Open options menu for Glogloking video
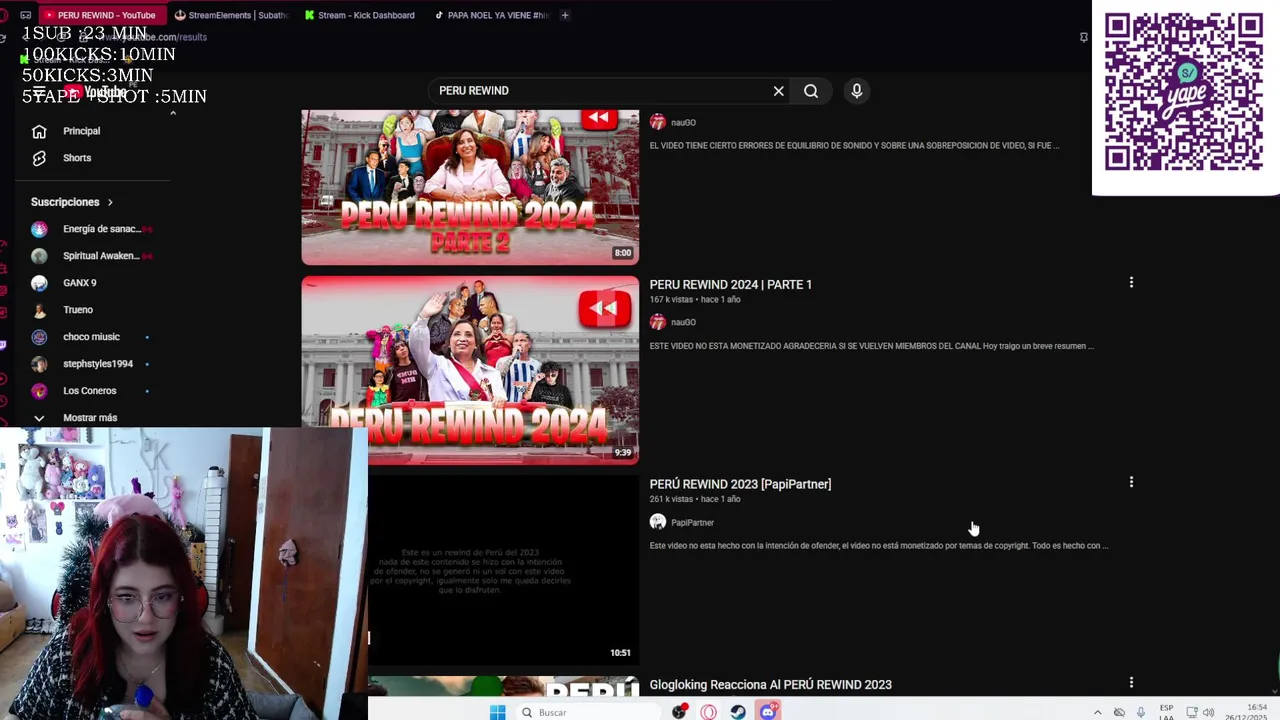The height and width of the screenshot is (720, 1280). (x=1131, y=683)
